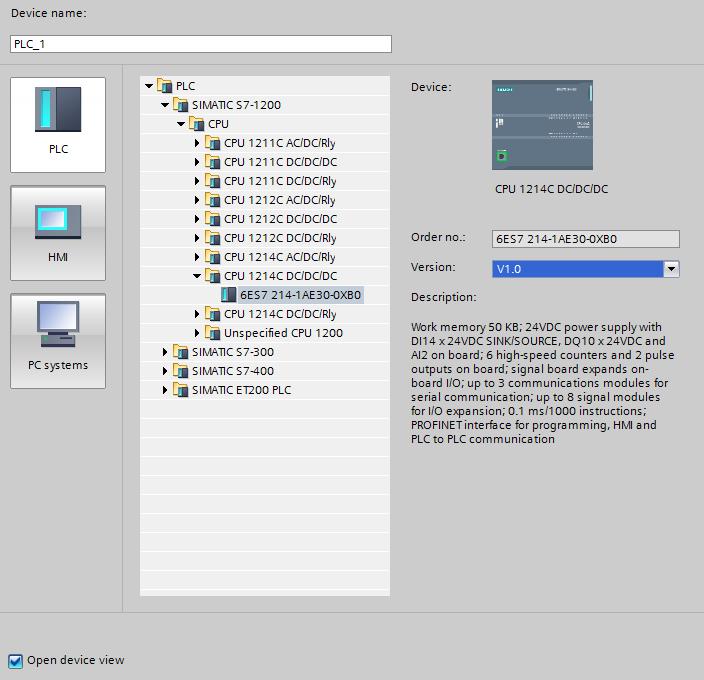The height and width of the screenshot is (680, 704).
Task: Click the CPU 1214C device image thumbnail
Action: point(542,125)
